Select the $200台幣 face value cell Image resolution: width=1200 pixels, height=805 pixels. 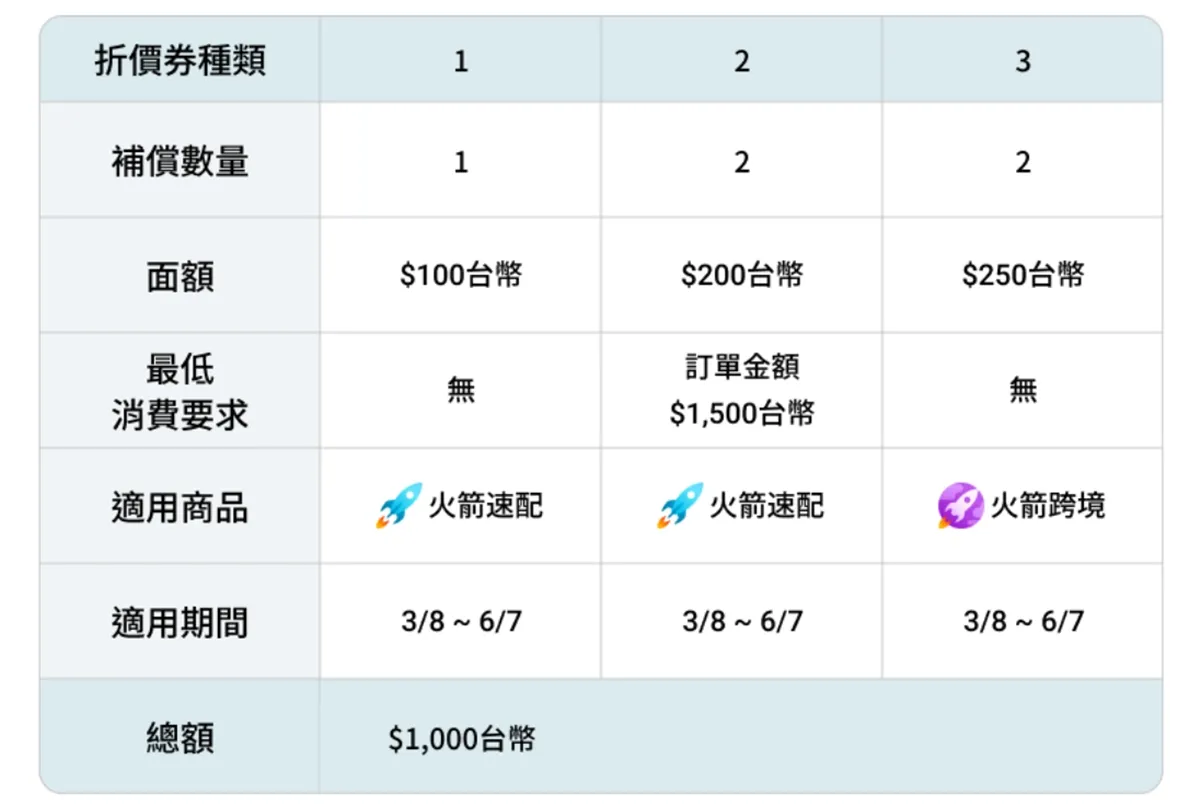(x=742, y=276)
